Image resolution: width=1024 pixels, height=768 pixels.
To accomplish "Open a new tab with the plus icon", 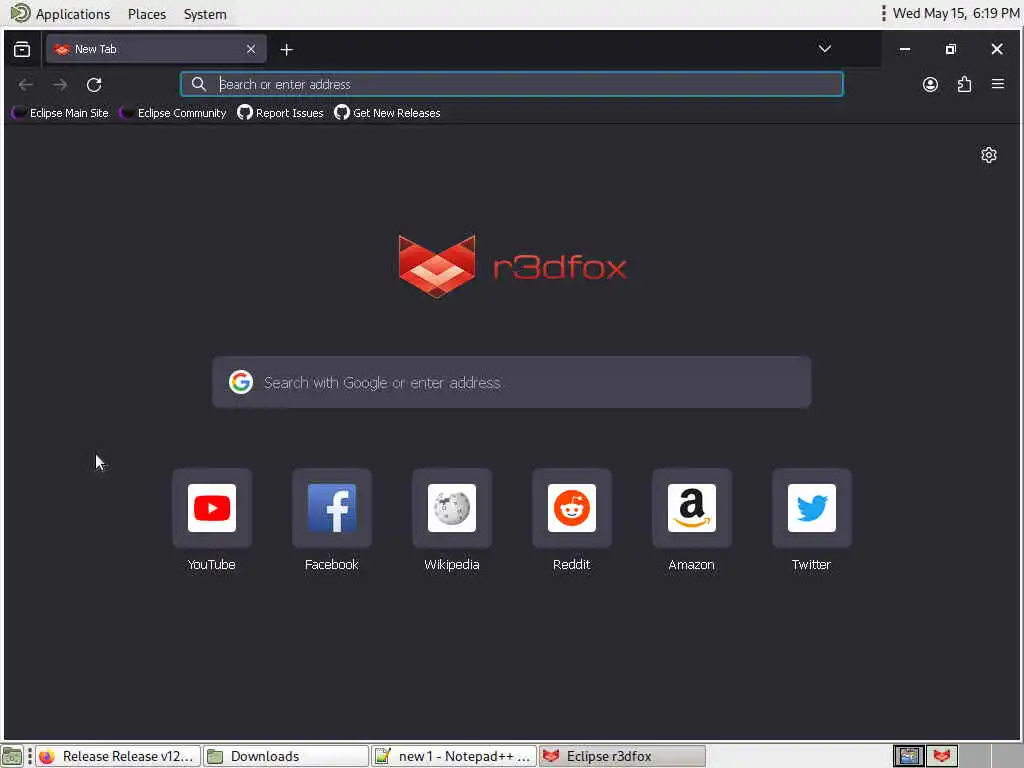I will click(x=286, y=50).
